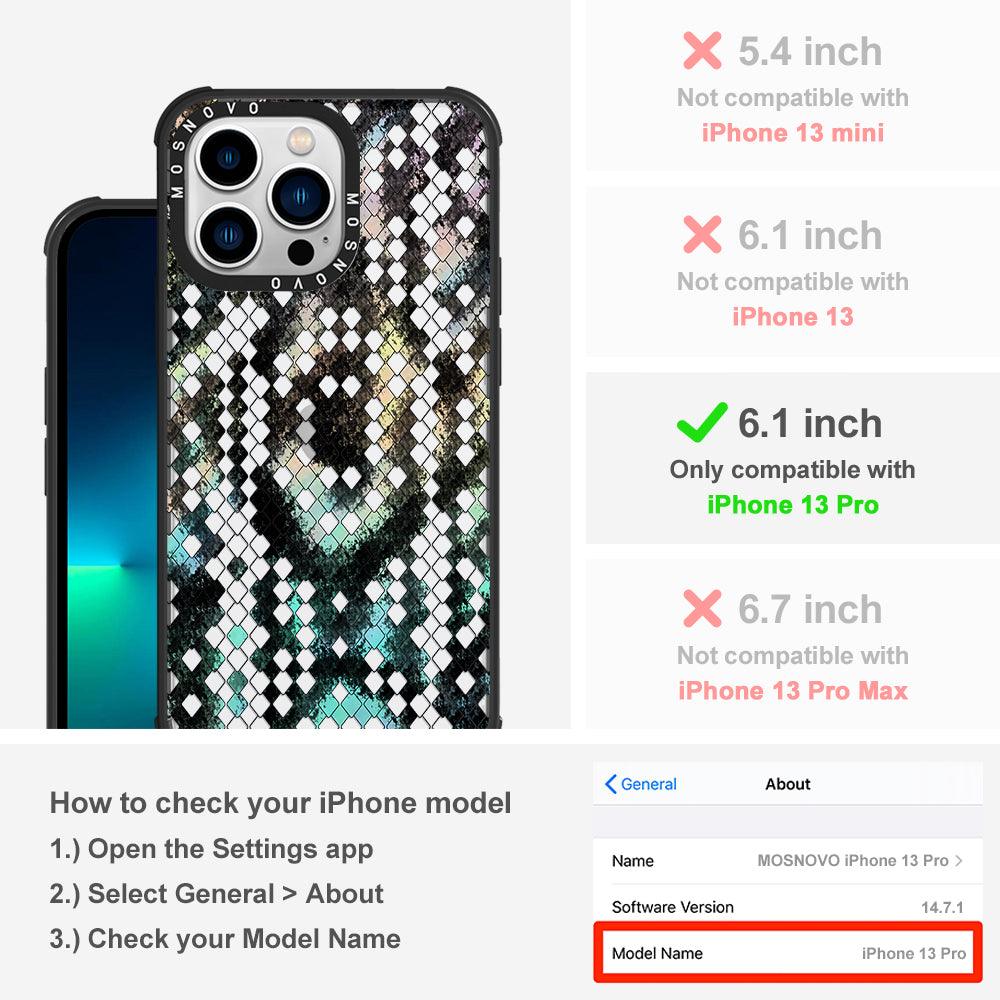Click the green checkmark beside 6.1 inch
This screenshot has height=1000, width=1000.
click(x=702, y=422)
